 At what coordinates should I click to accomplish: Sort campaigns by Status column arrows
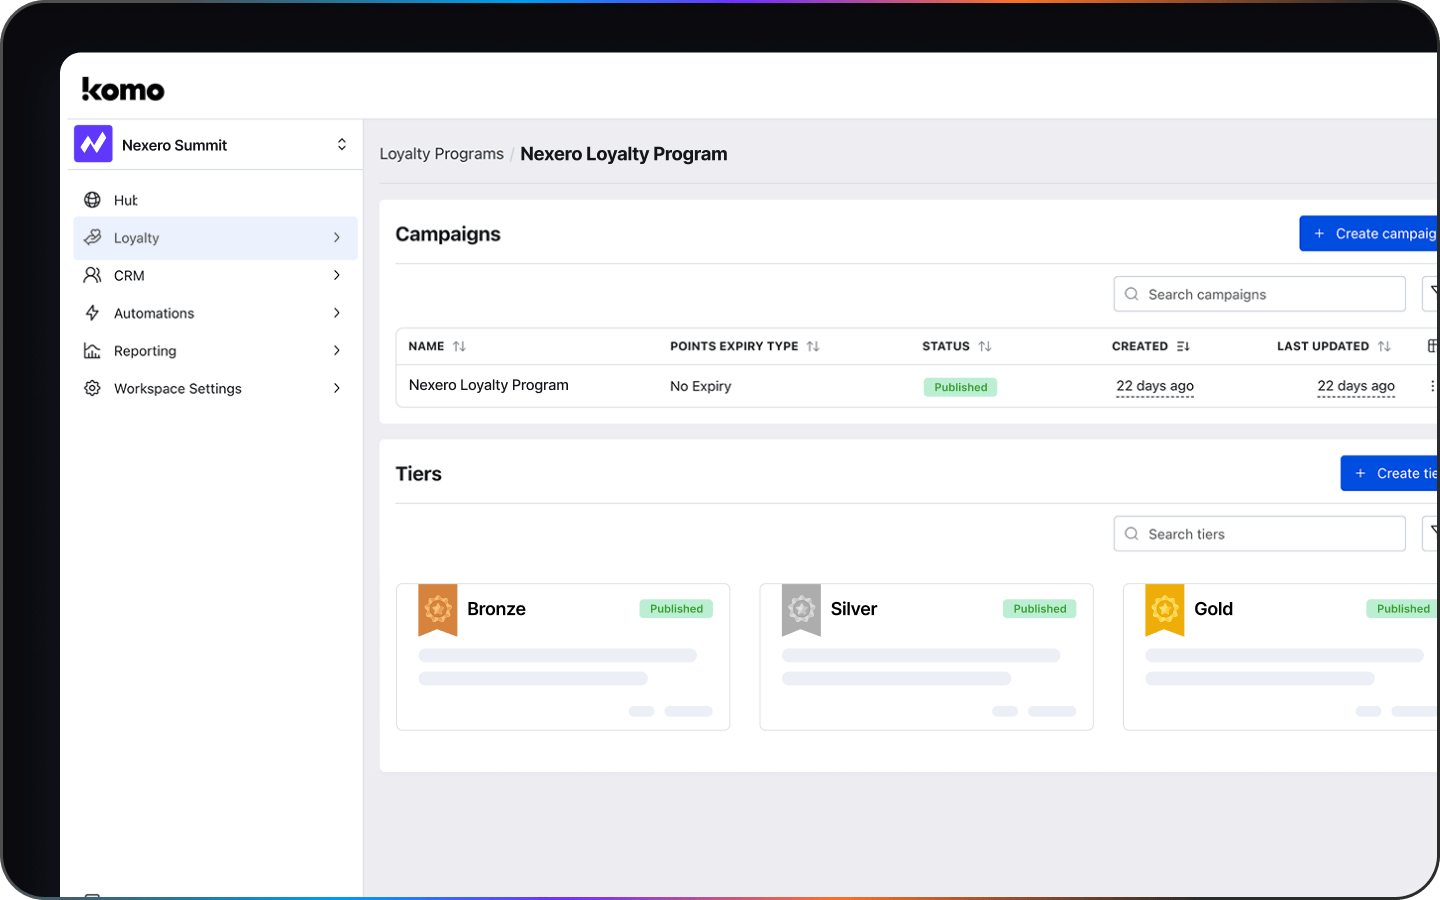[x=985, y=346]
